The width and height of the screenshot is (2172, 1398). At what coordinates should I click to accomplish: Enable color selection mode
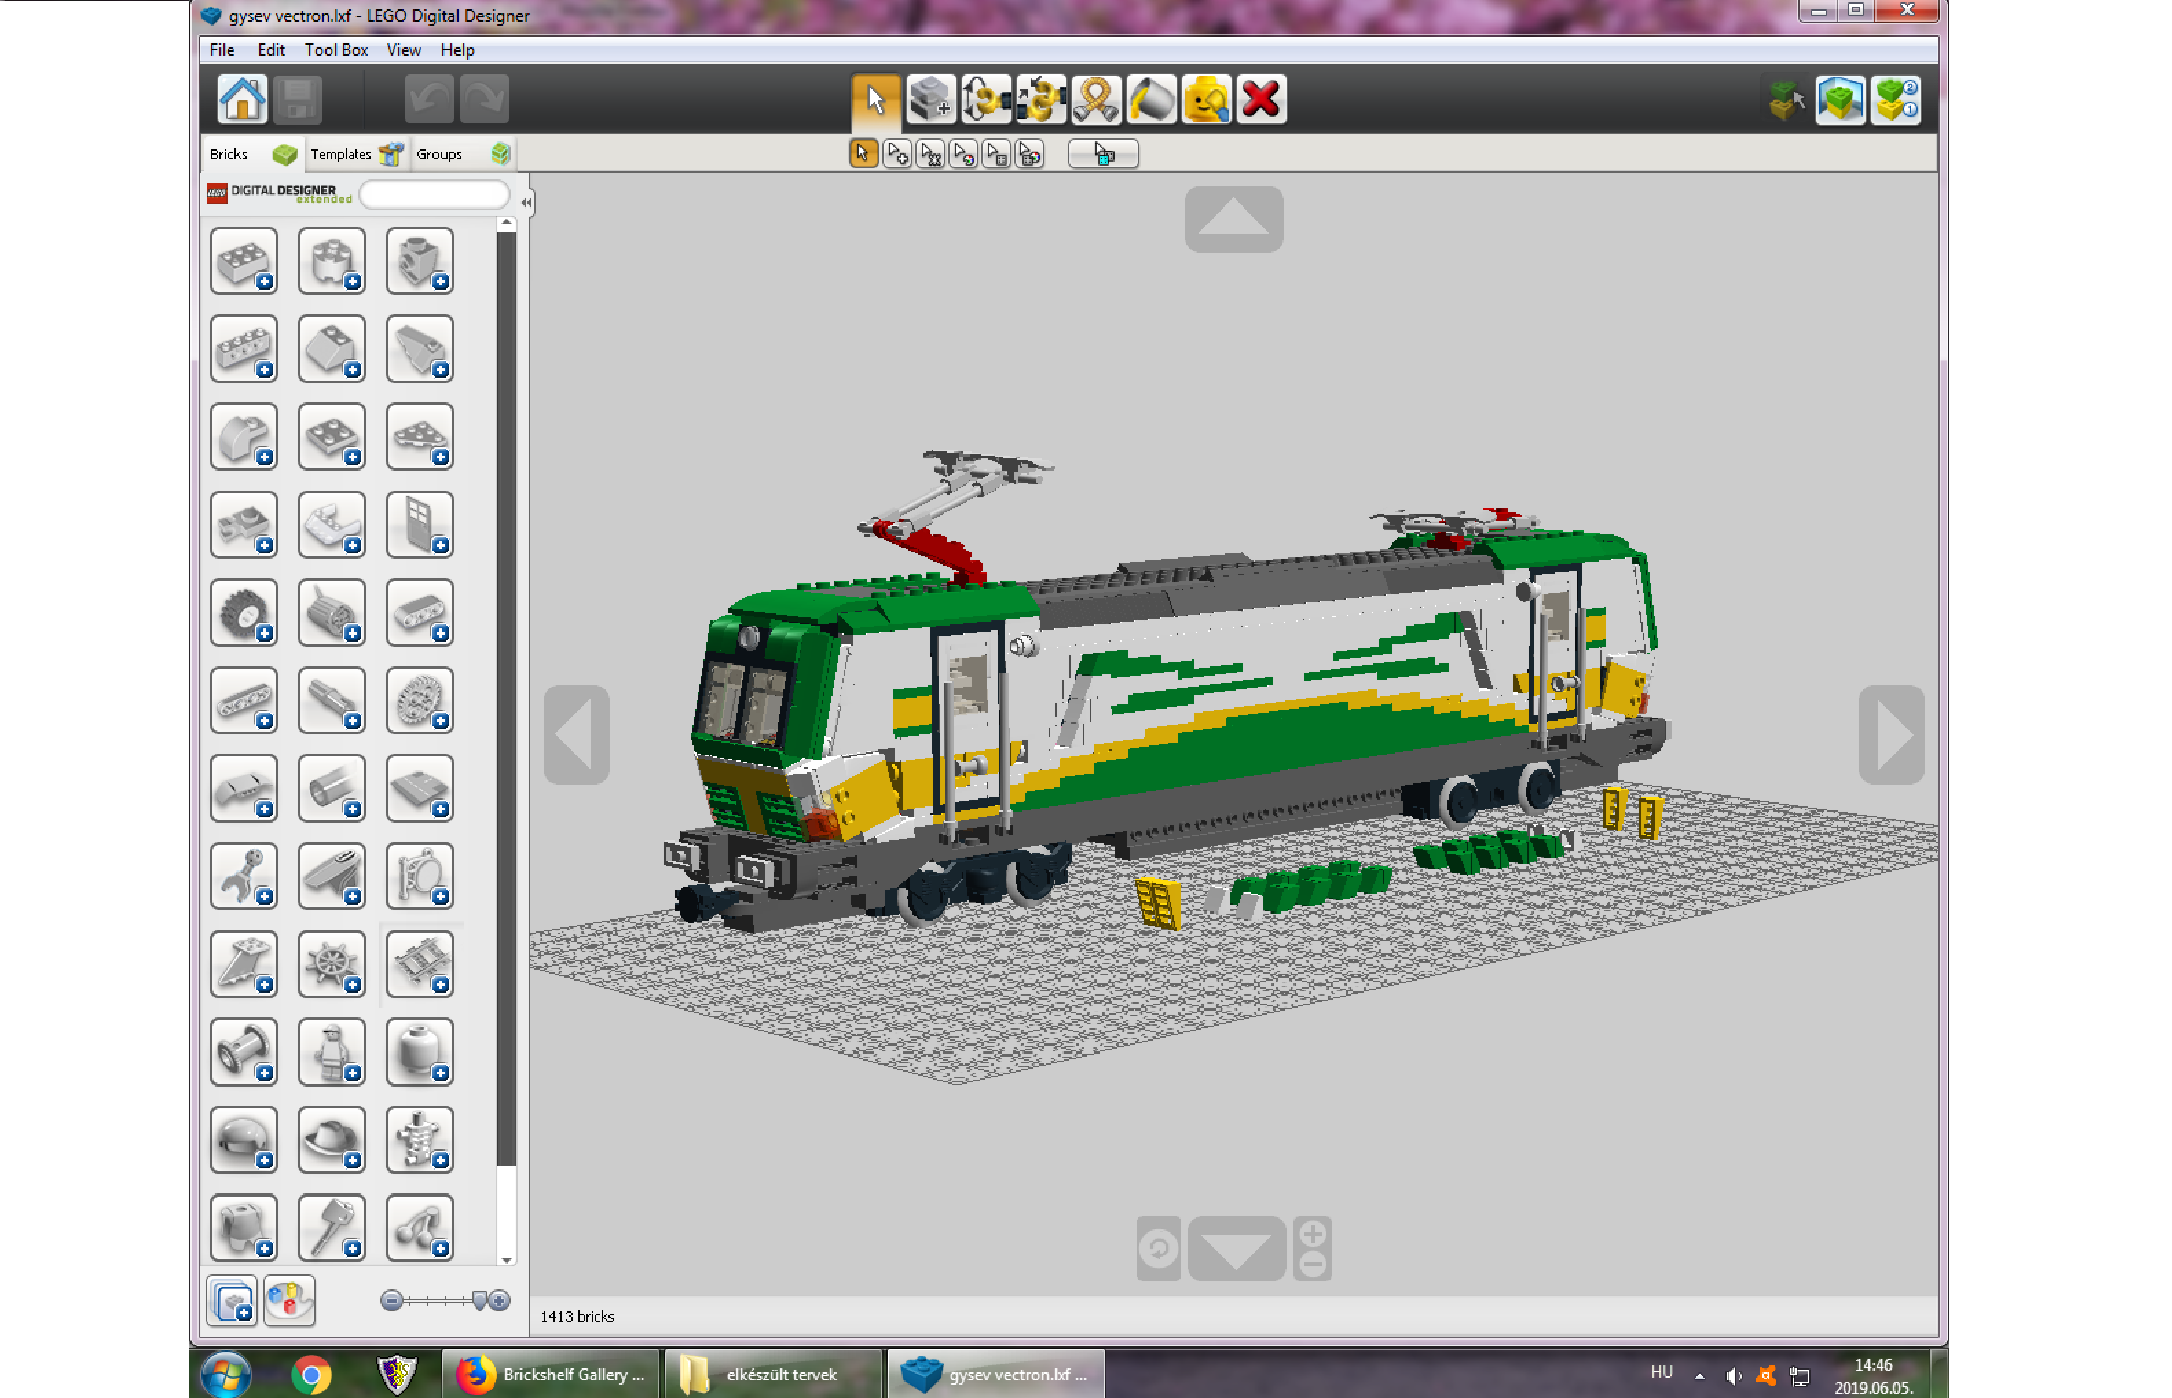963,154
